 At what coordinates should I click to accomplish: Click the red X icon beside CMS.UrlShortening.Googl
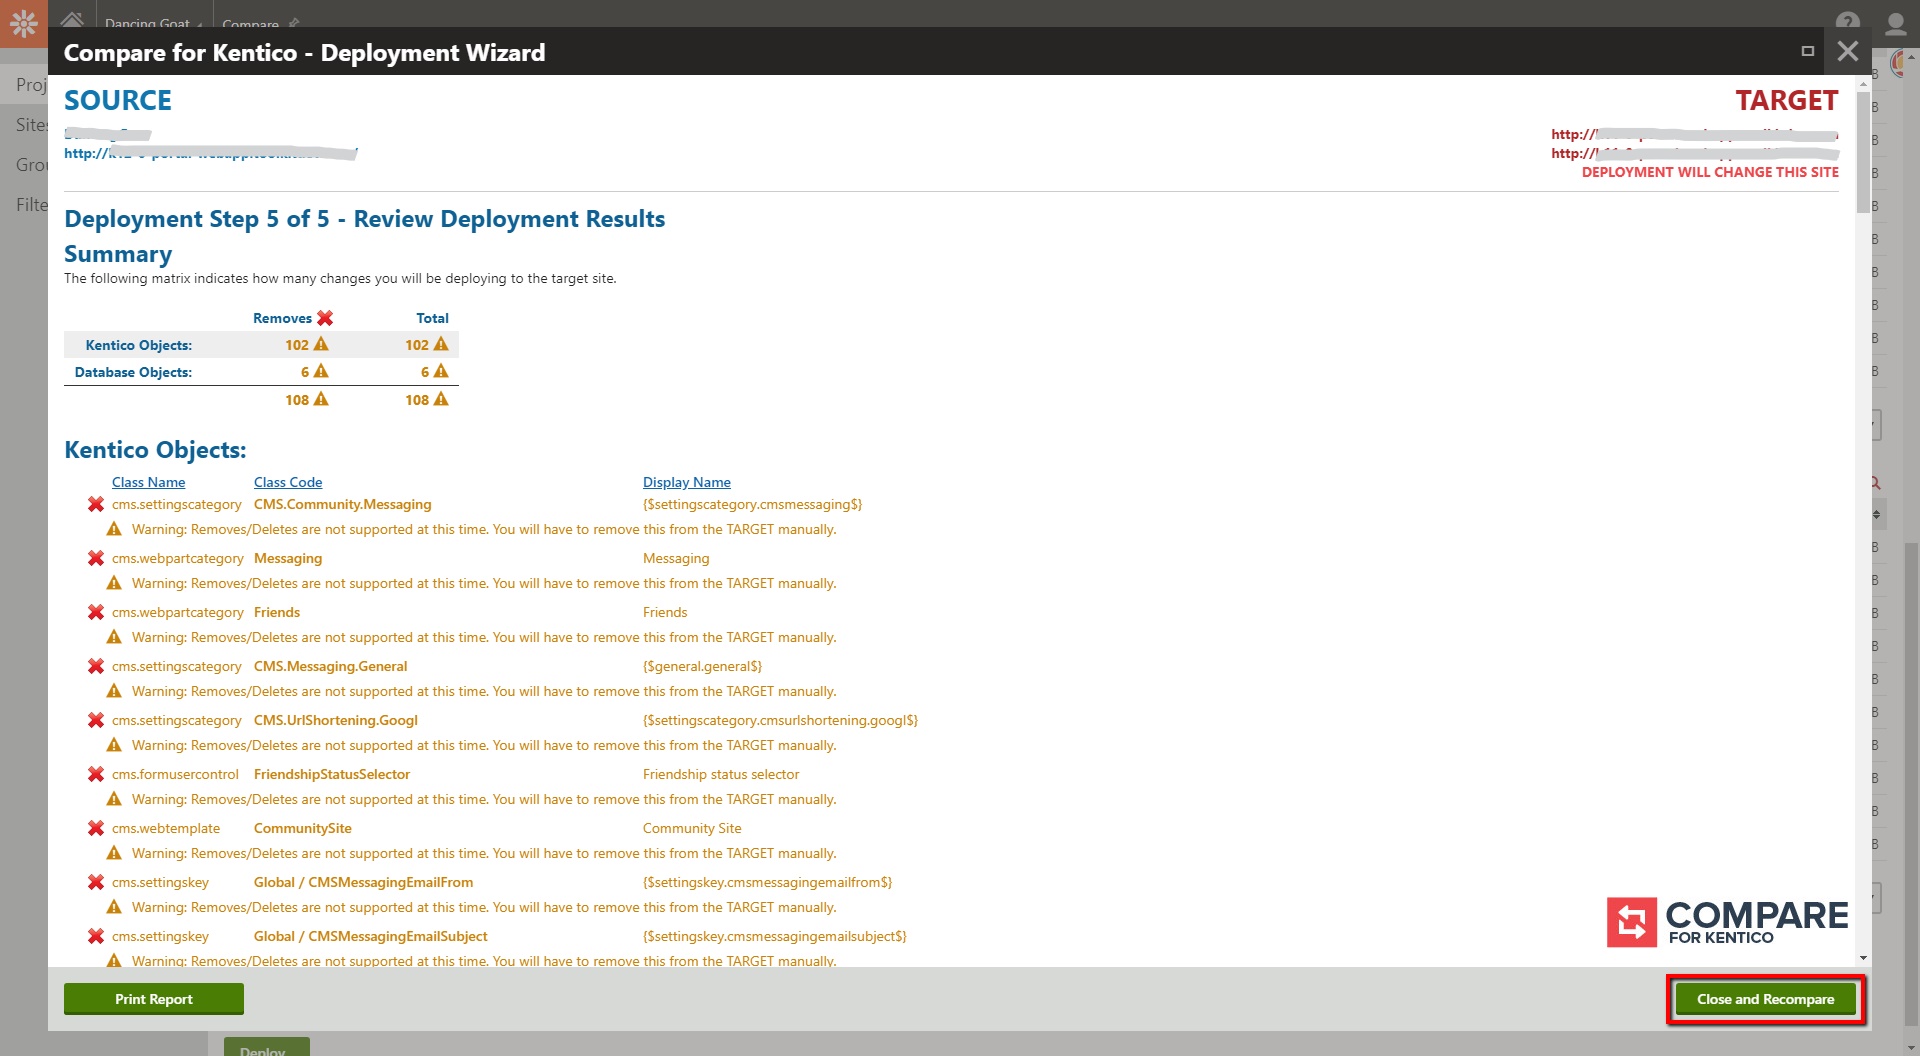[96, 720]
